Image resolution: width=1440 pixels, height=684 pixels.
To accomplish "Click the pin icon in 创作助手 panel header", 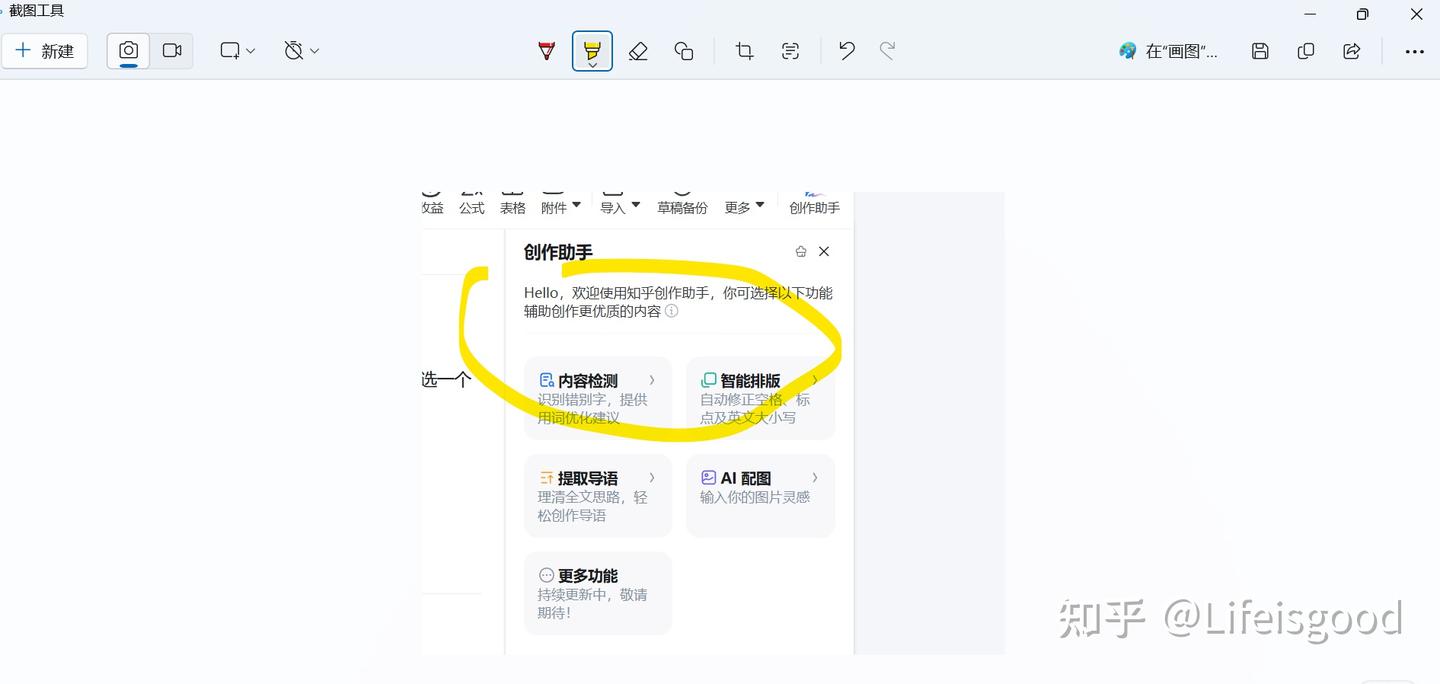I will tap(800, 252).
